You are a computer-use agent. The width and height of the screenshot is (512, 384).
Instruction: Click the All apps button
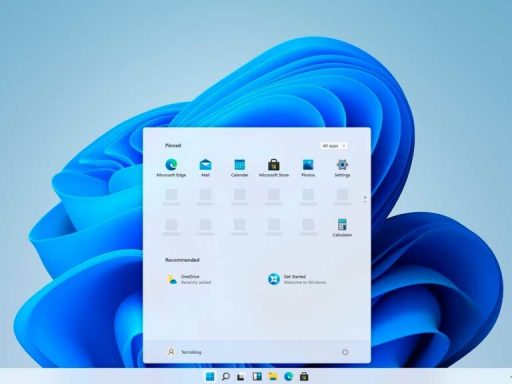334,146
